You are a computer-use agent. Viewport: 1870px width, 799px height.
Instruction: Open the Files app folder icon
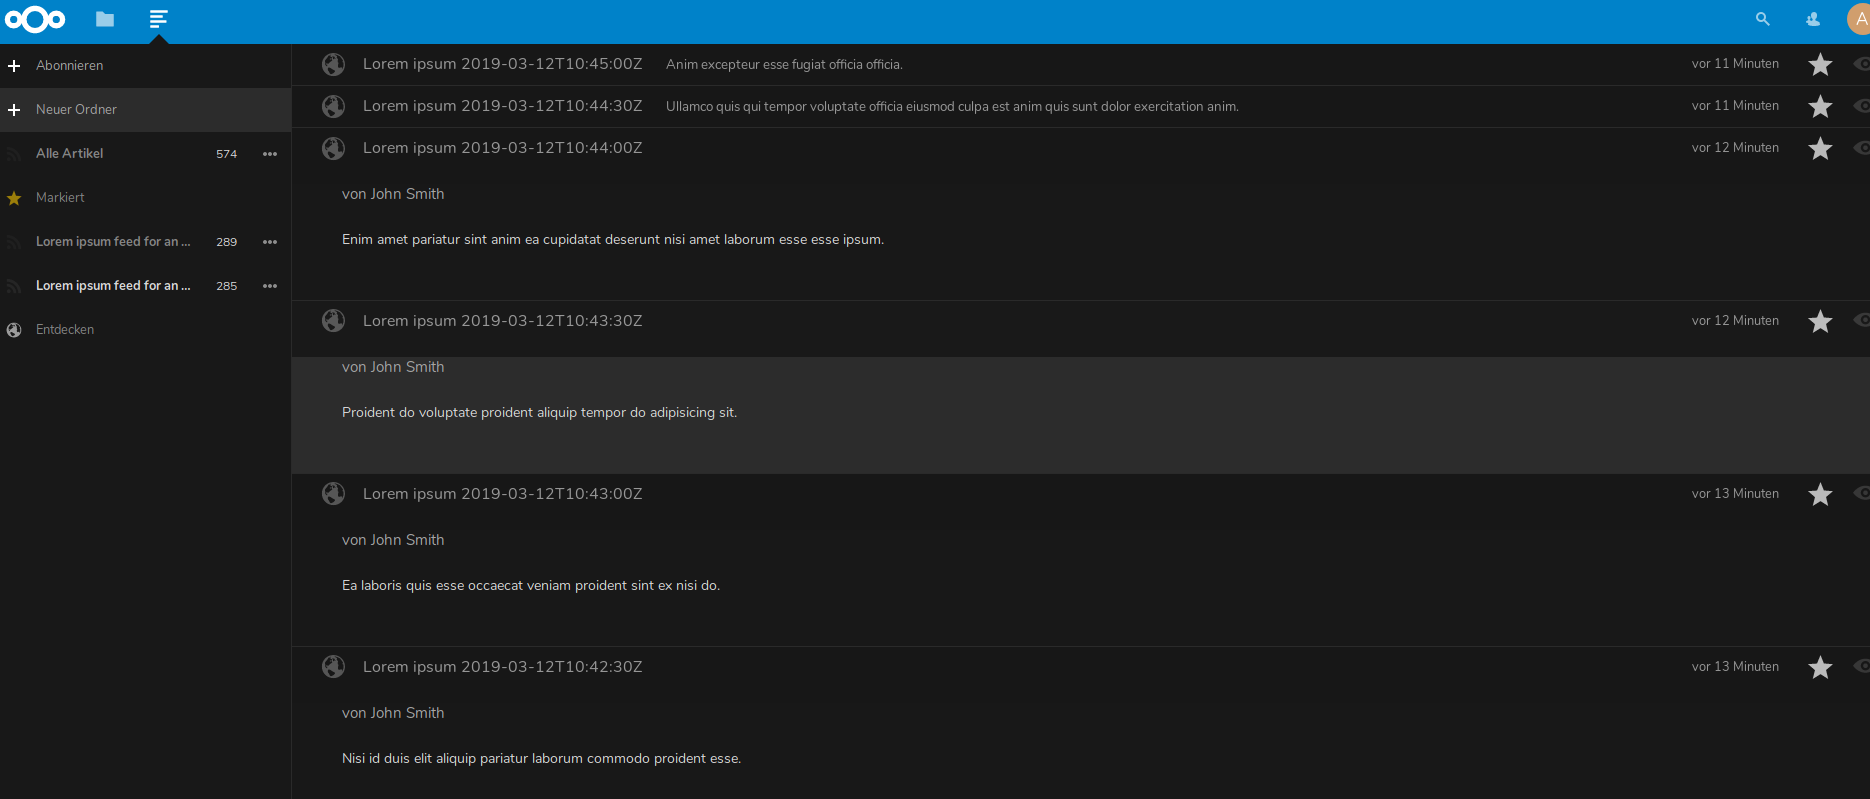pos(105,19)
